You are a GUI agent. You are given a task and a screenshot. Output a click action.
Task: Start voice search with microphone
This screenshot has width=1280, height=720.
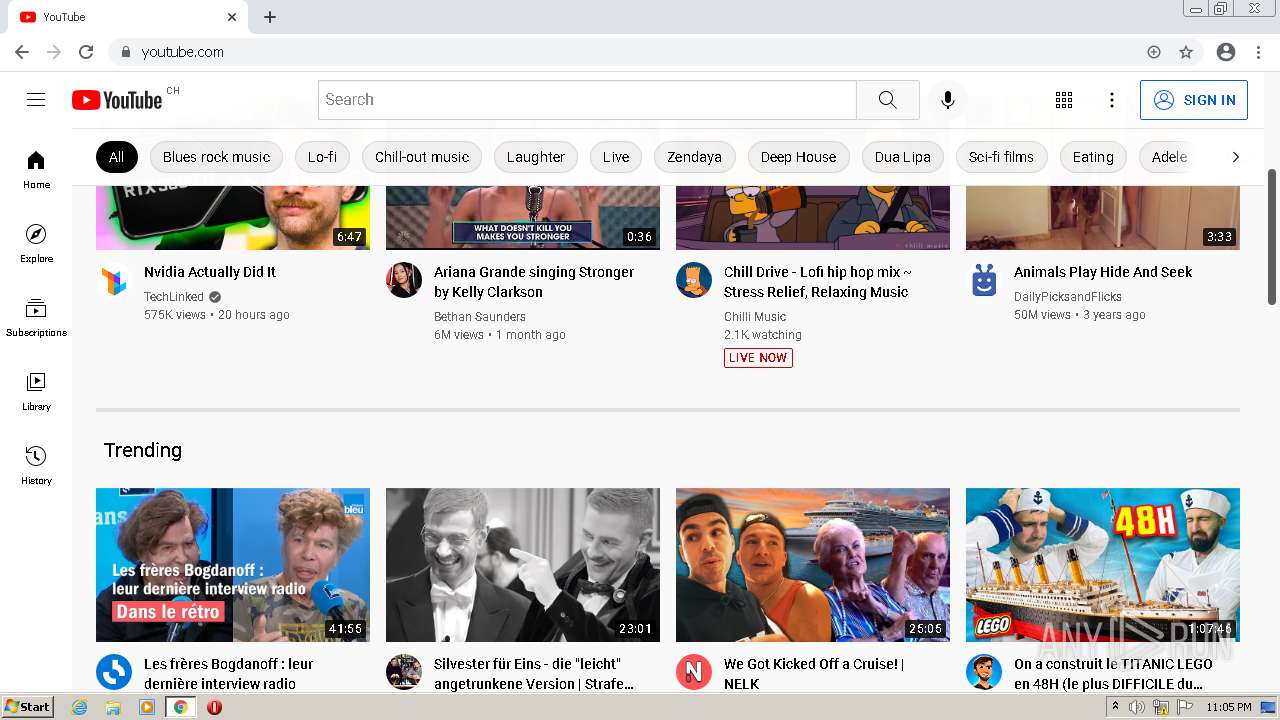(948, 100)
